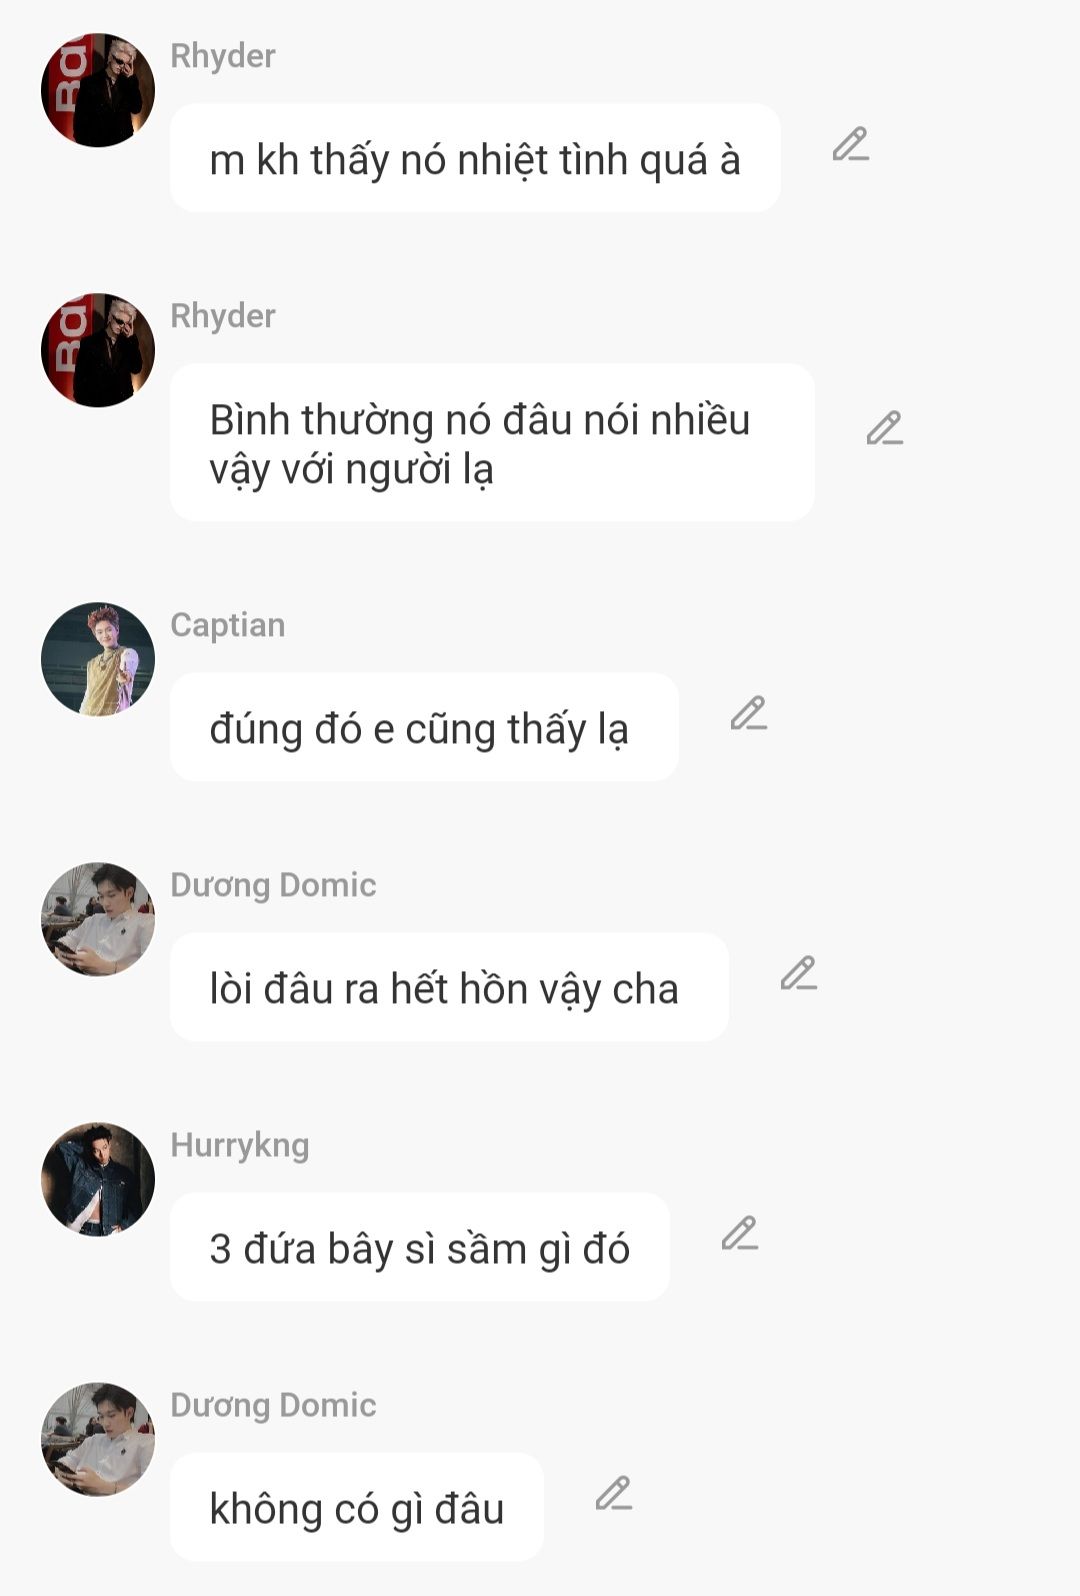This screenshot has height=1596, width=1080.
Task: Tap the bubble 'không có gì đâu'
Action: pos(357,1507)
